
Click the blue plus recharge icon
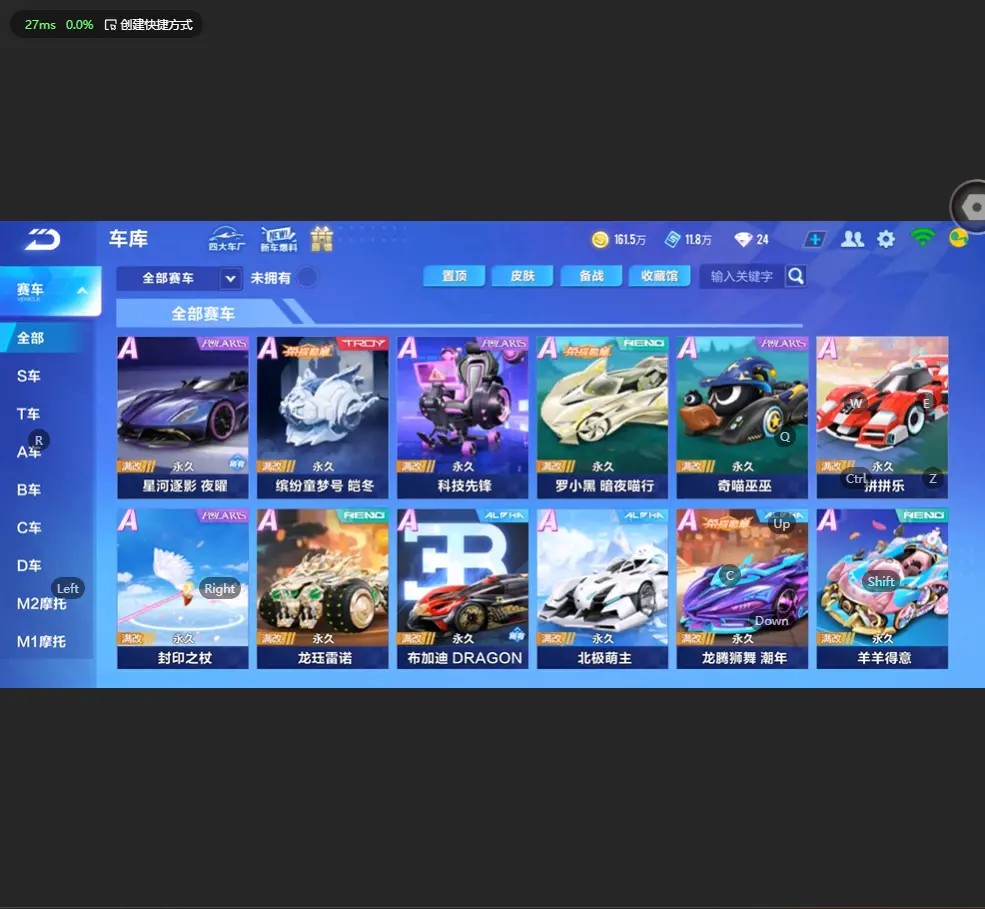tap(815, 239)
